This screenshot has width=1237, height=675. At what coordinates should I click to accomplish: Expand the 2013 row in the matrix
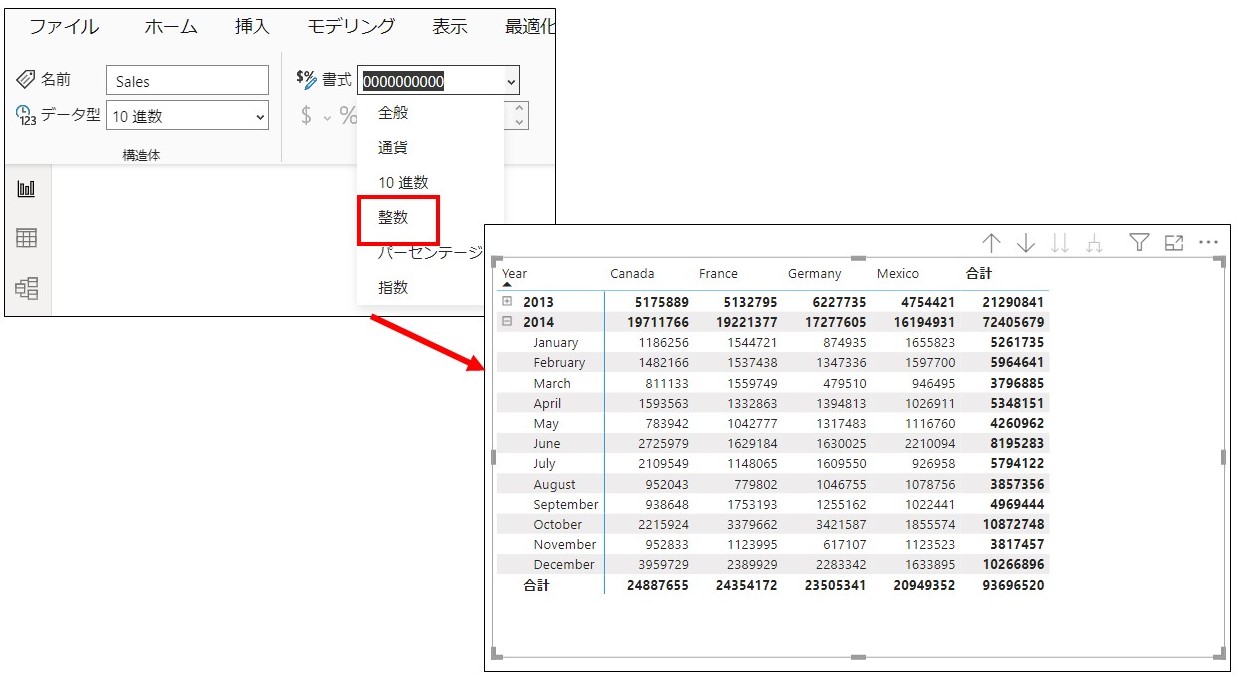click(x=507, y=301)
